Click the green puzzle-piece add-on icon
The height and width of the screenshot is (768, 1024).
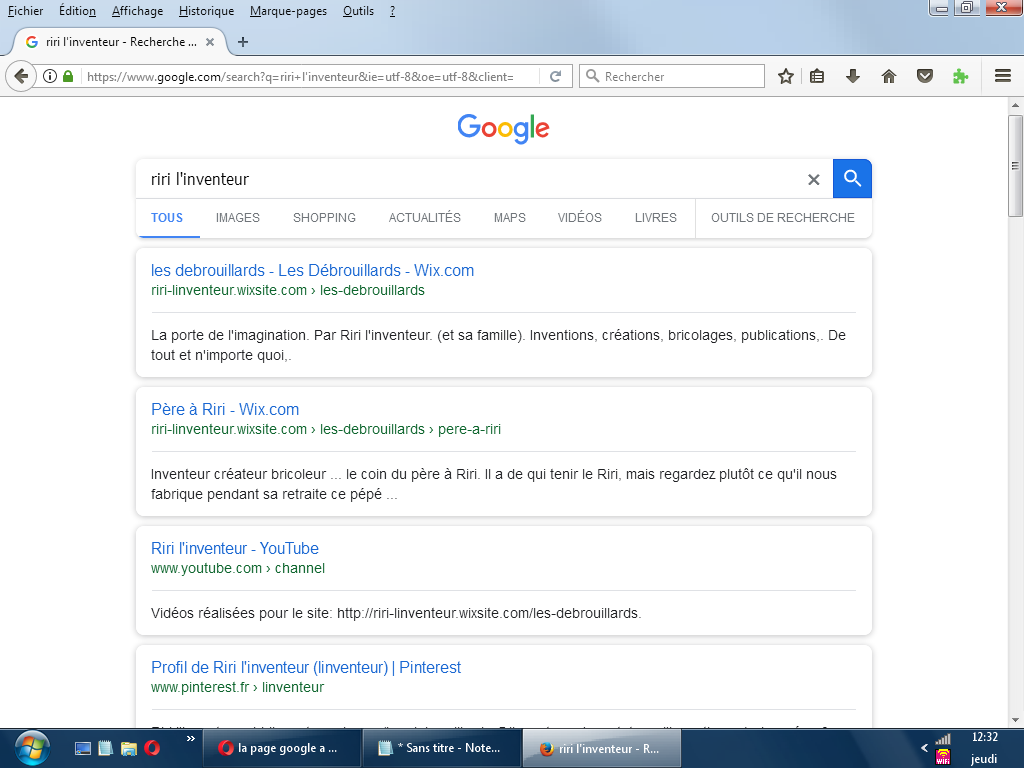coord(960,76)
